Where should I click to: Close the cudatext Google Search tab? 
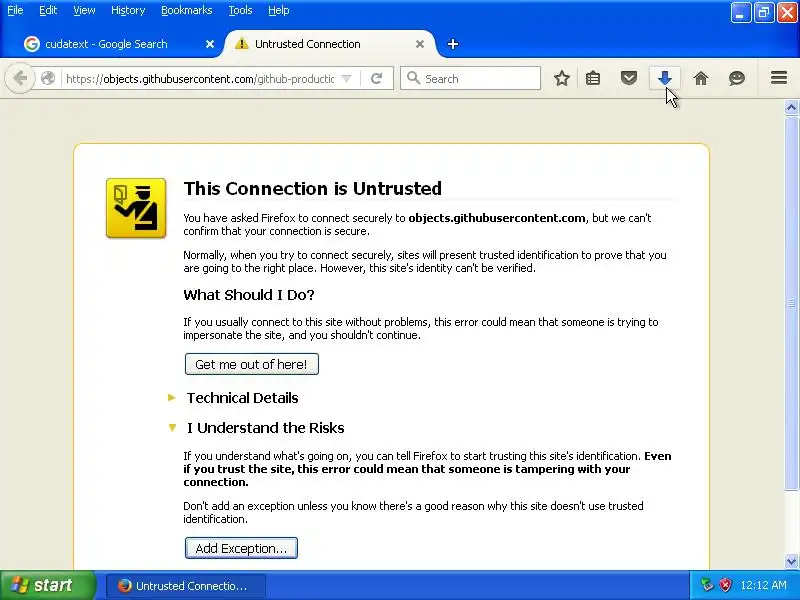pyautogui.click(x=210, y=44)
